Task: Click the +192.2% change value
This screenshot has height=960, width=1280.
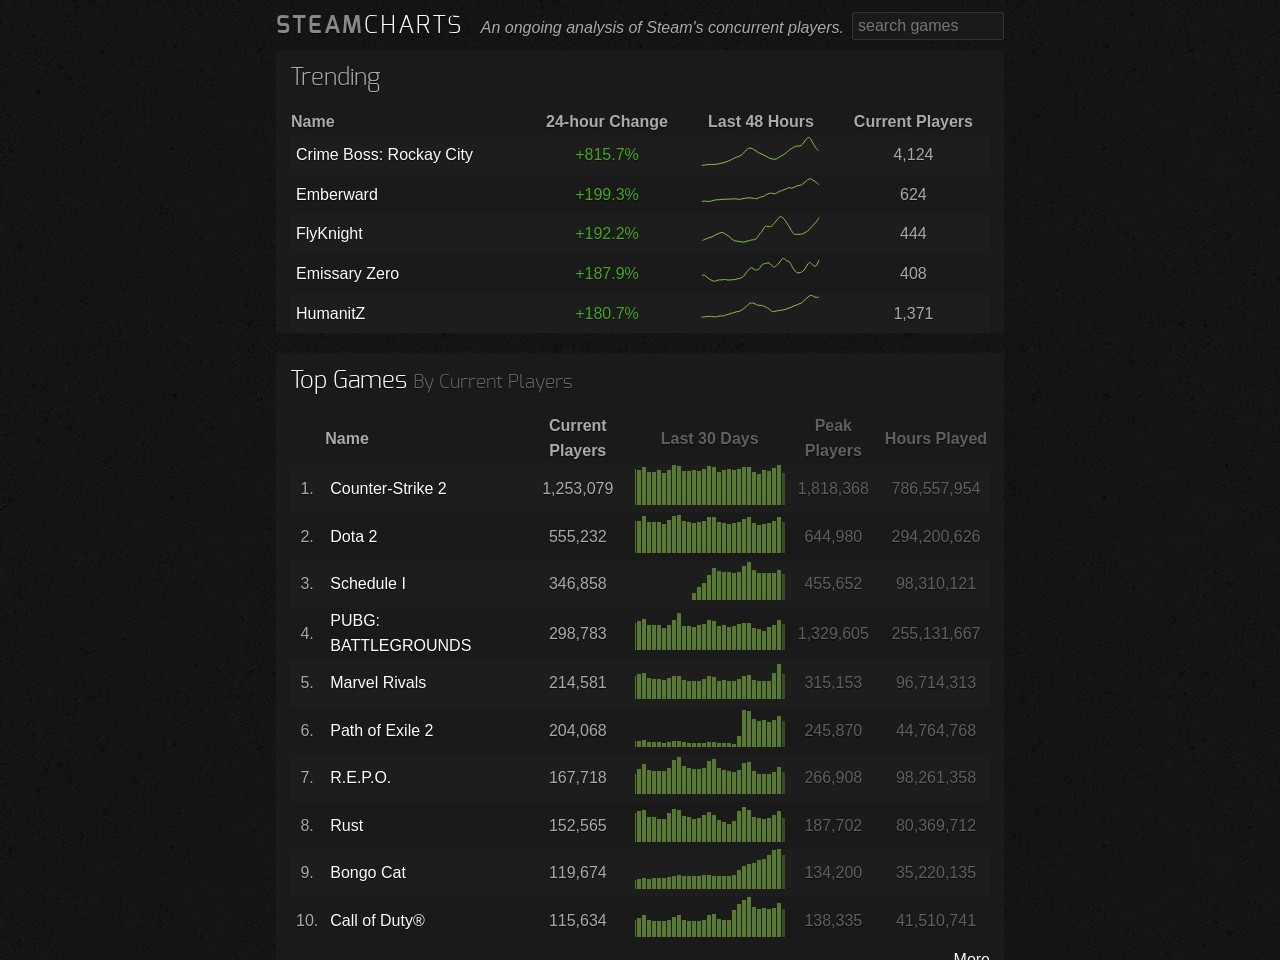Action: coord(606,233)
